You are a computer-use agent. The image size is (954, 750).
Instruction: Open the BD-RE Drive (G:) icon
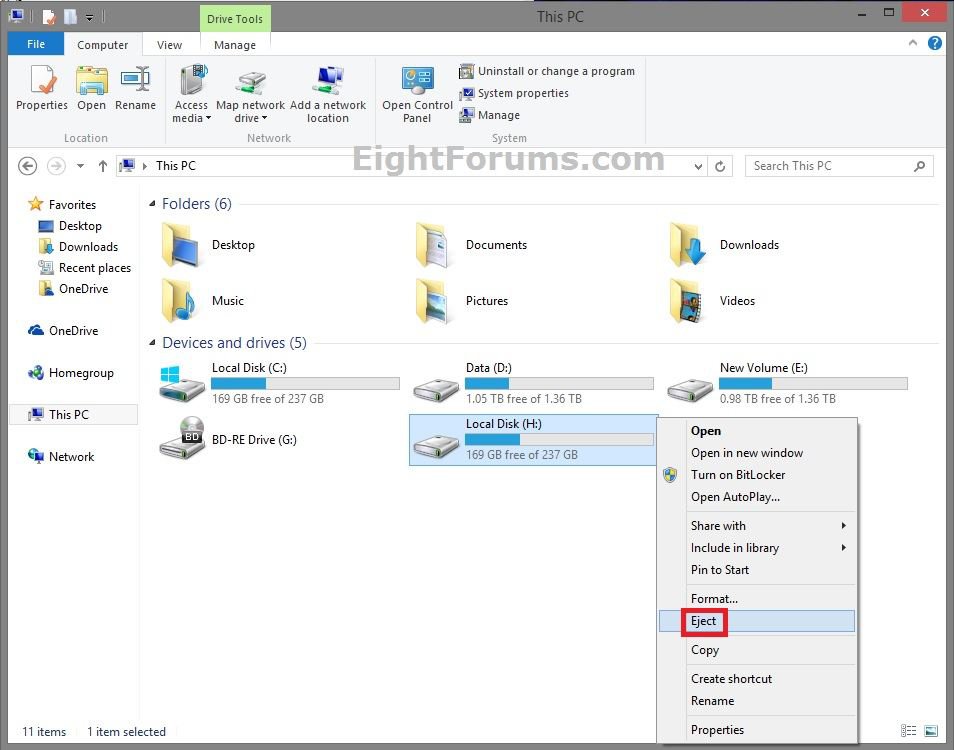[181, 439]
